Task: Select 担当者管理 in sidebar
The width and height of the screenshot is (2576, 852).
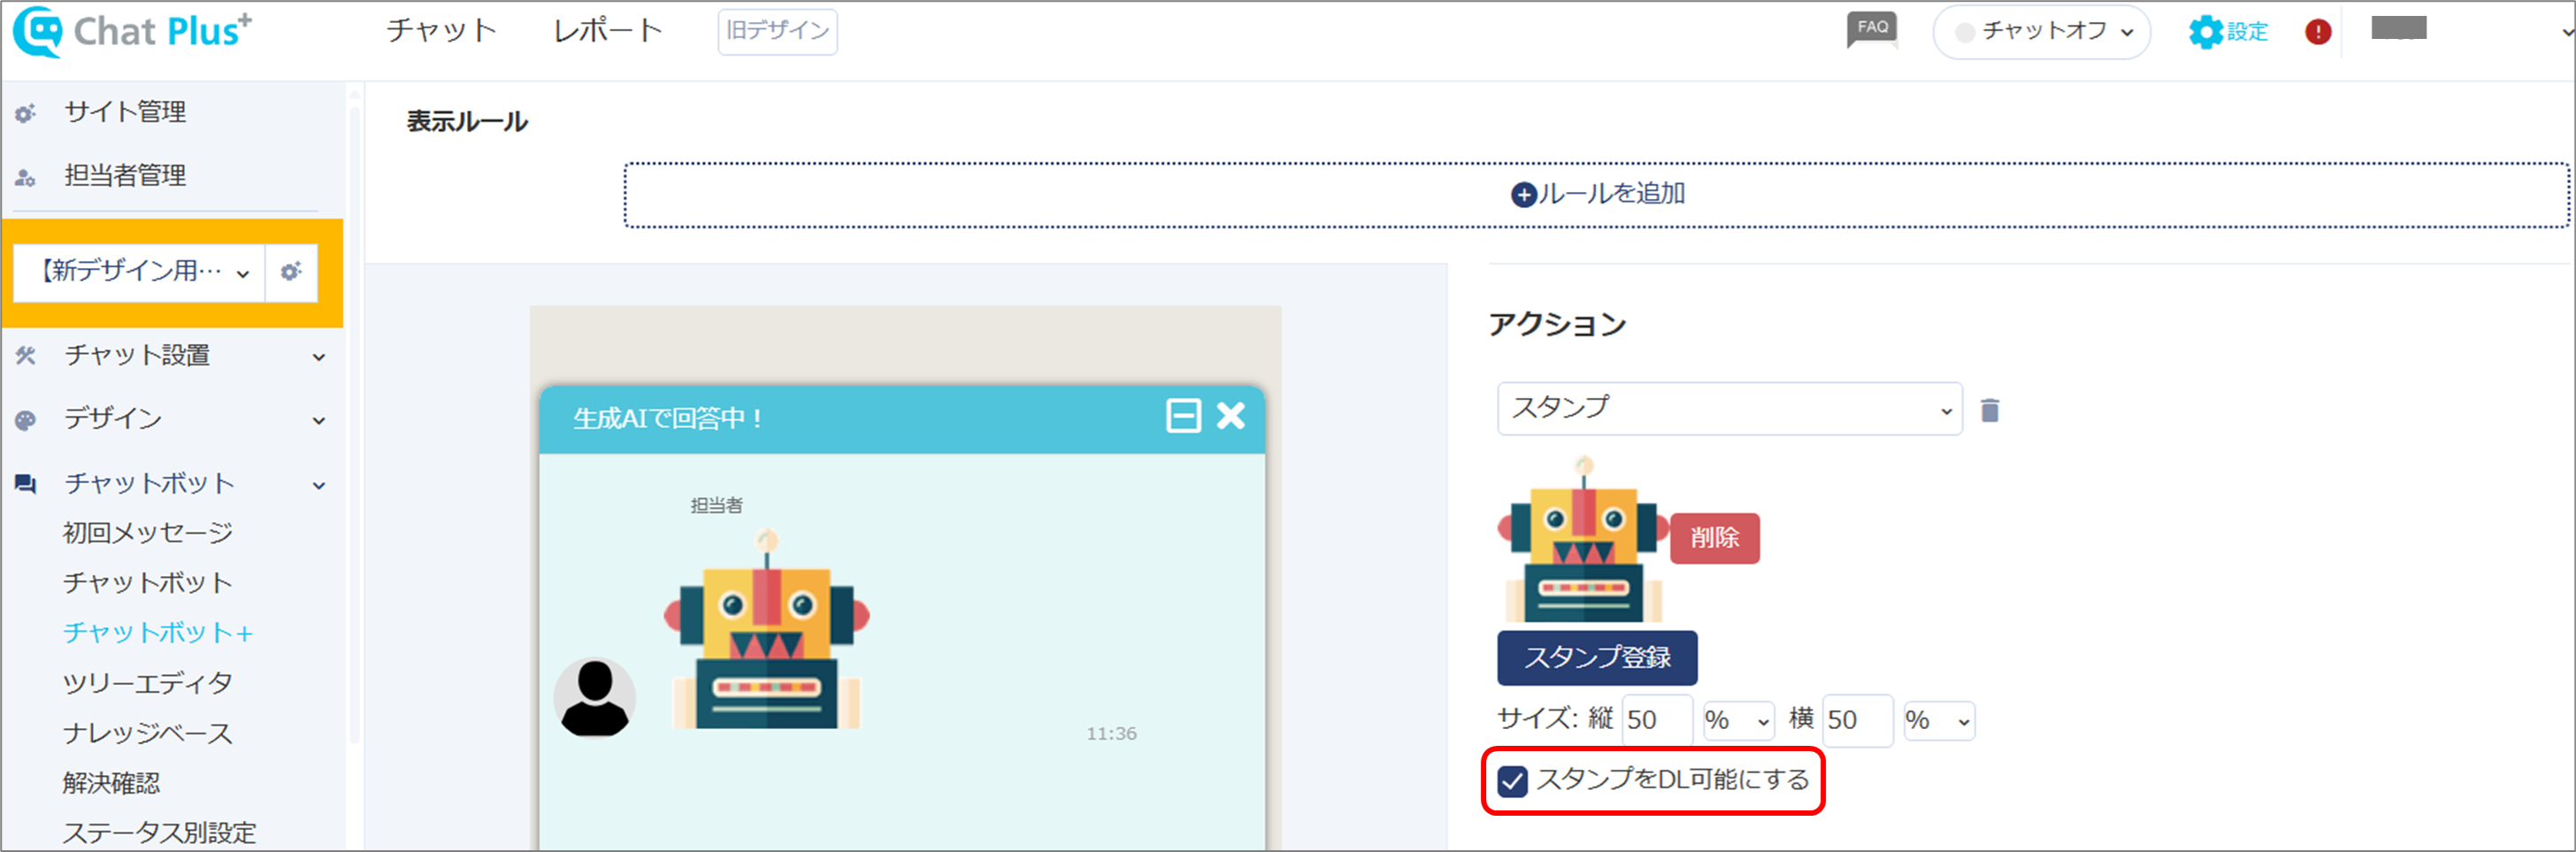Action: click(125, 176)
